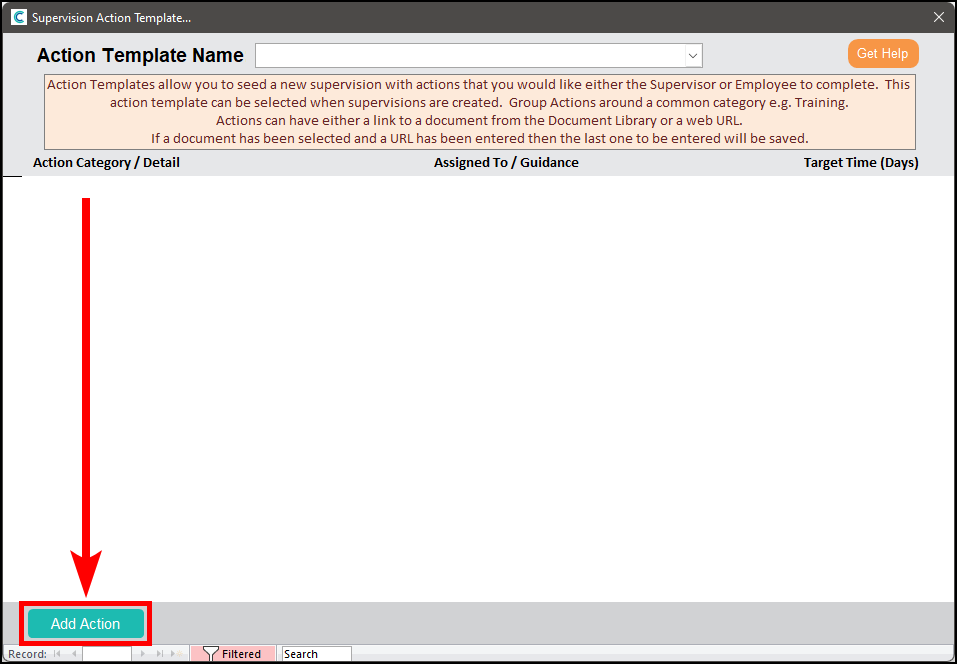Screen dimensions: 957x664
Task: Go to the previous record
Action: 74,654
